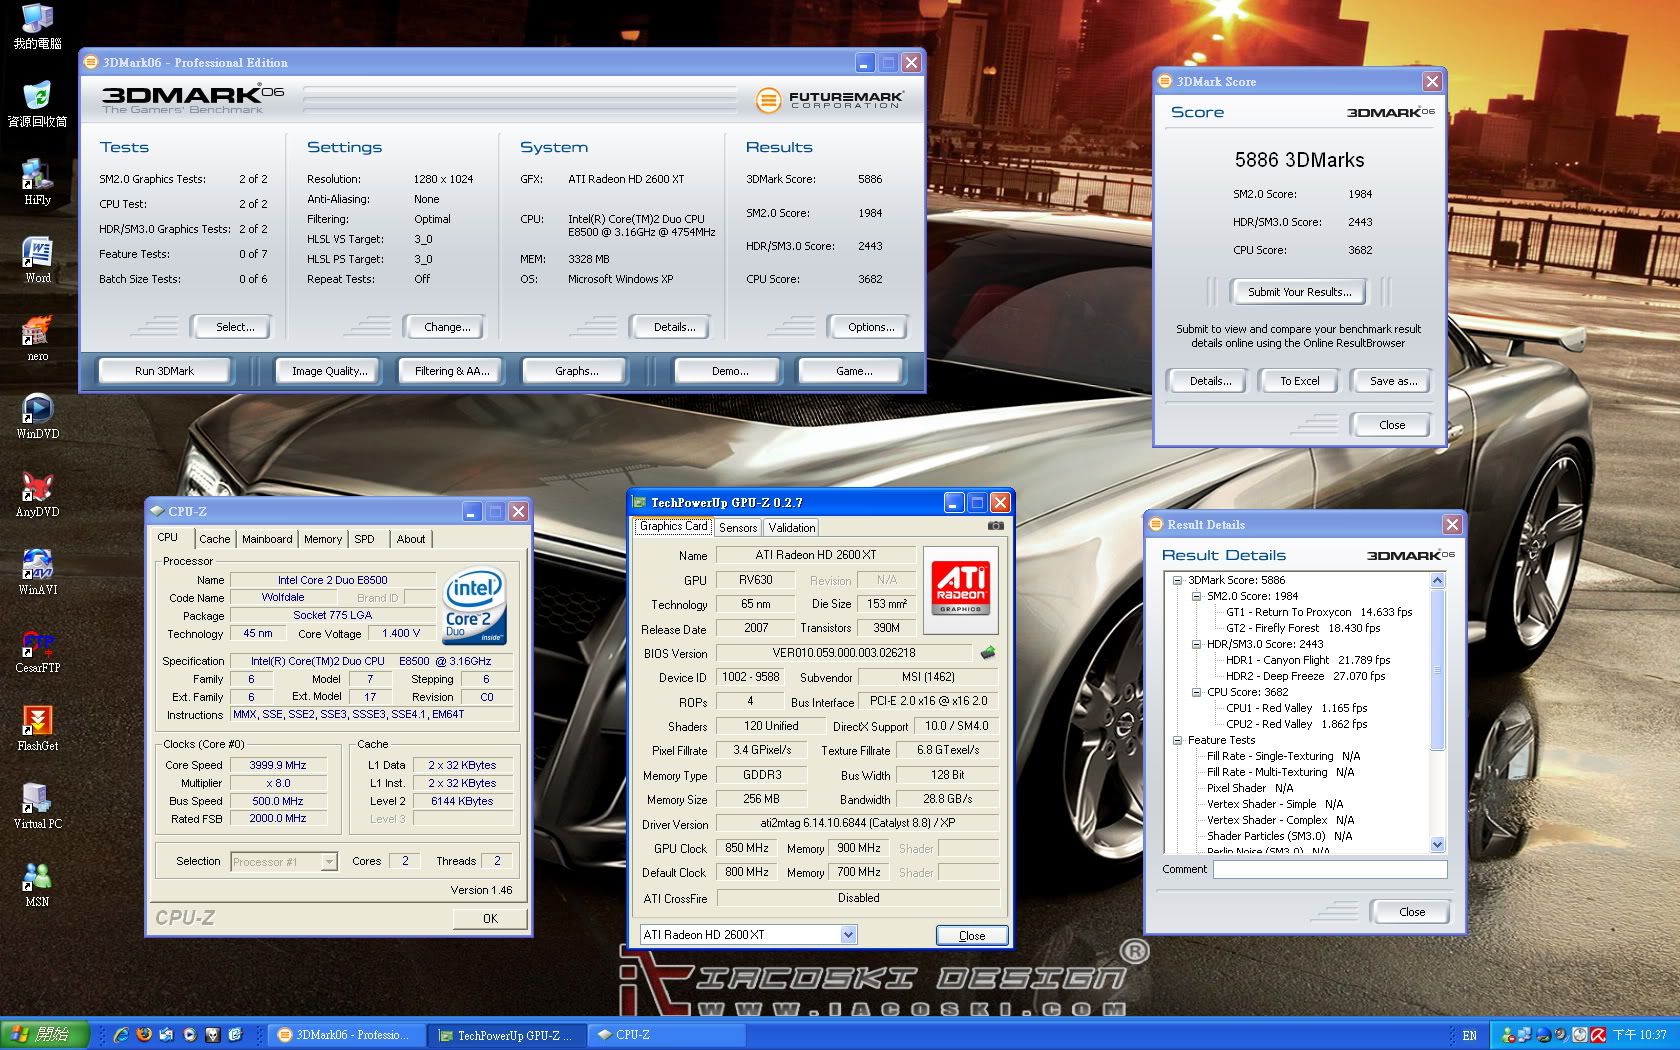Click the Image Quality... button
The image size is (1680, 1050).
pyautogui.click(x=329, y=371)
